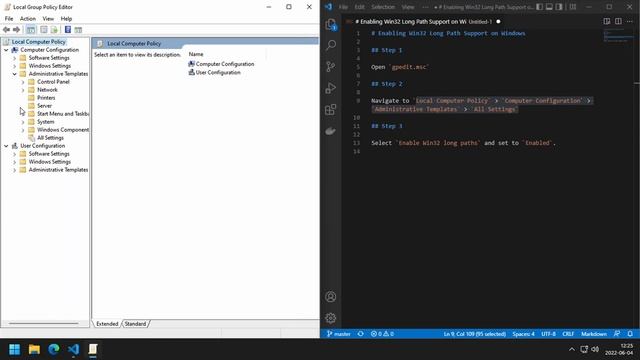Go back with the Group Policy toolbar arrow
The height and width of the screenshot is (360, 640).
click(6, 30)
